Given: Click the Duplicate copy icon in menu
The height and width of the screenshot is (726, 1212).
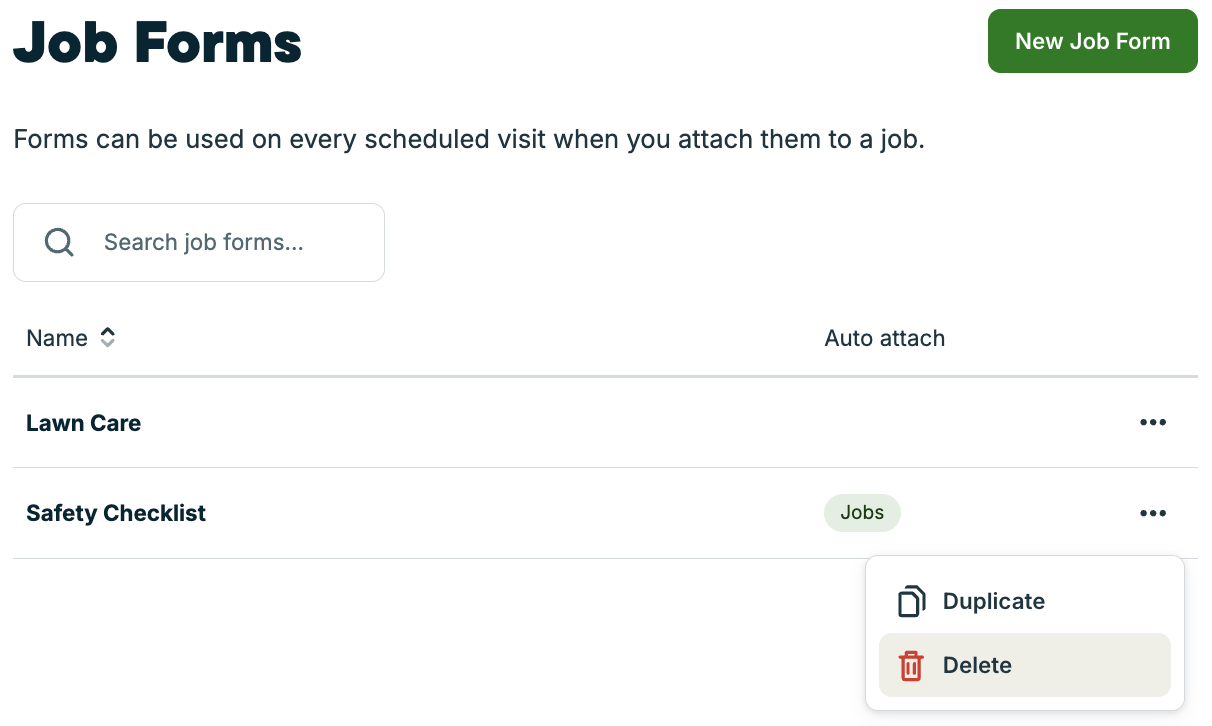Looking at the screenshot, I should point(911,602).
